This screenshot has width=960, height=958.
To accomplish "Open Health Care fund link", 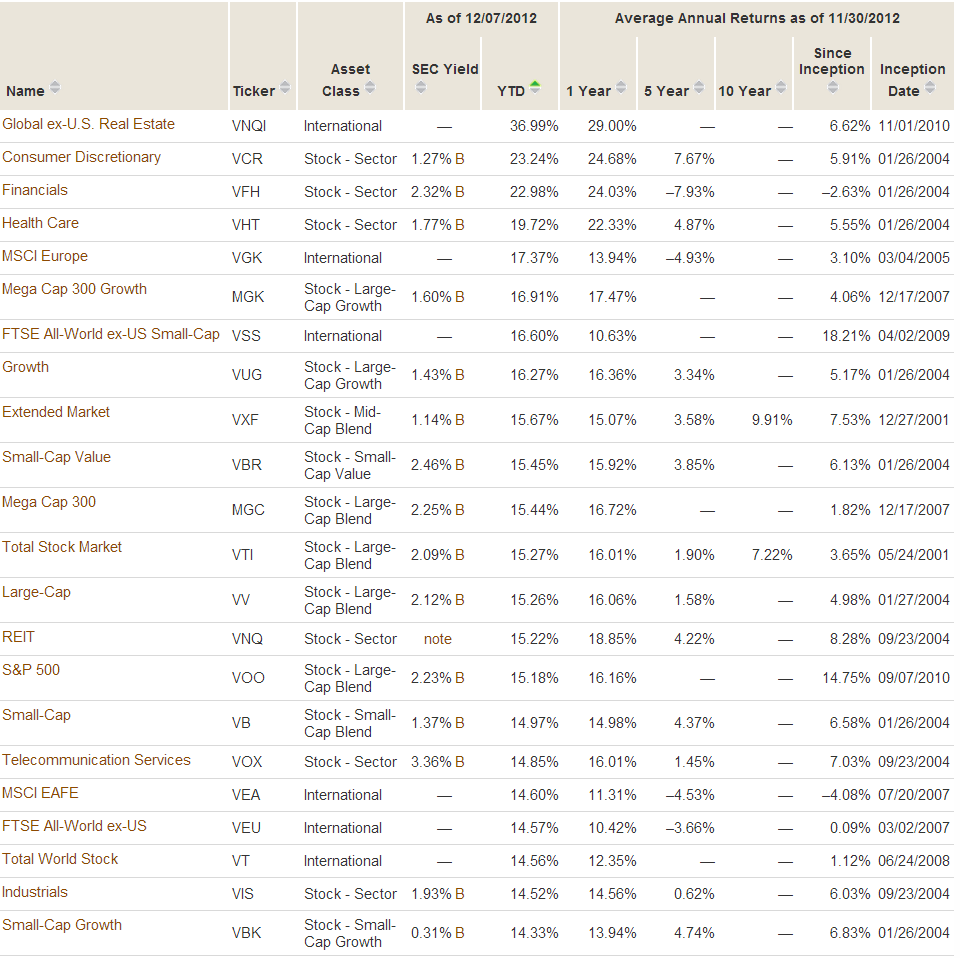I will coord(40,223).
